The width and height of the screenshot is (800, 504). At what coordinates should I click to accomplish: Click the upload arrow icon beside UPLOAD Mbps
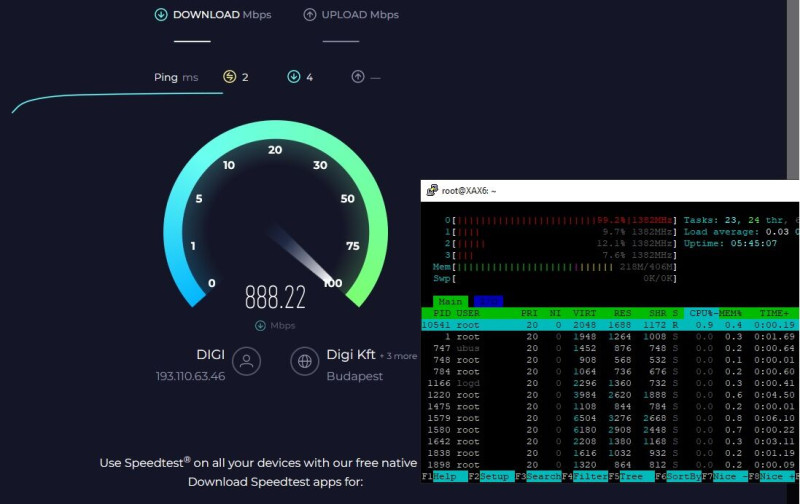(x=310, y=15)
